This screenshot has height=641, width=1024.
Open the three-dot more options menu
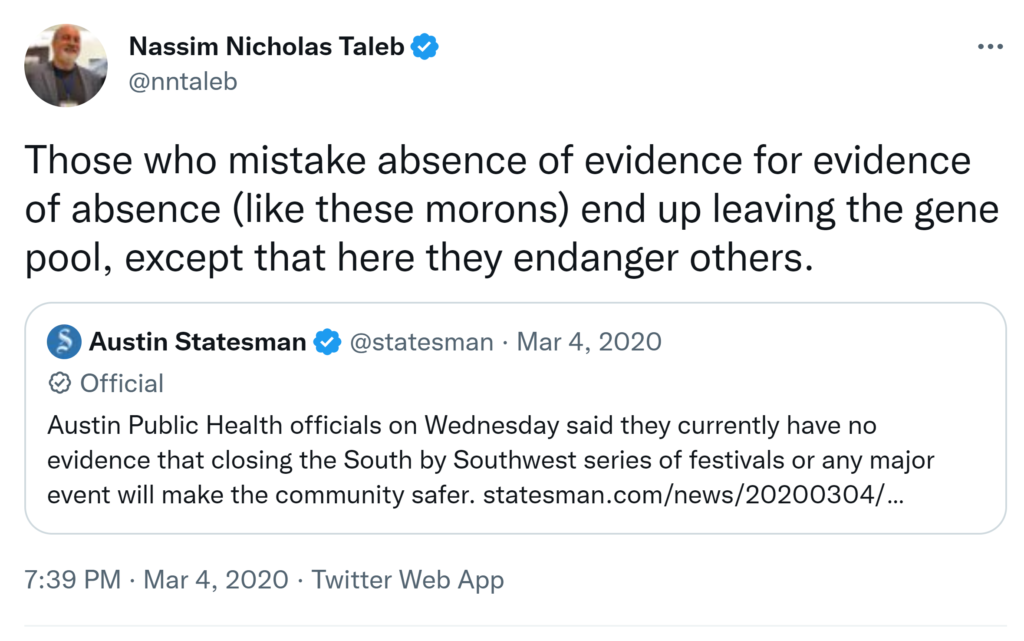[x=988, y=47]
